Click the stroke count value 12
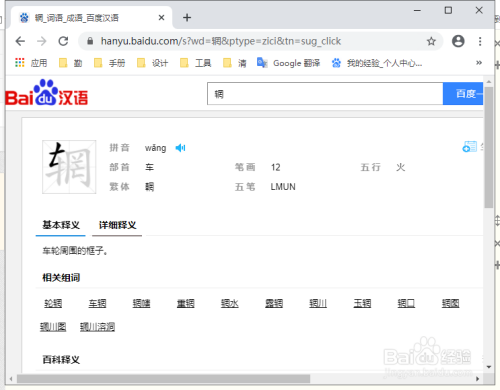The width and height of the screenshot is (500, 390). tap(276, 167)
